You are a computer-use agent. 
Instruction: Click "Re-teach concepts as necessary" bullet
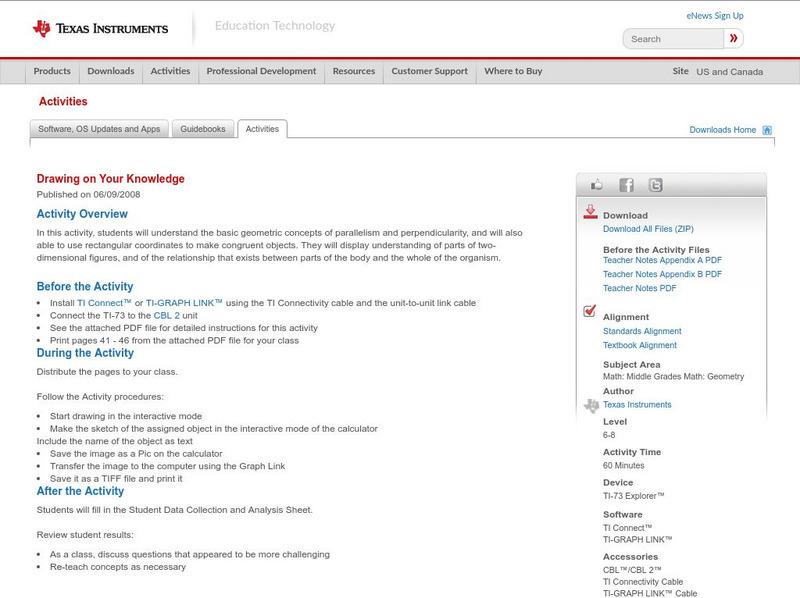(118, 567)
